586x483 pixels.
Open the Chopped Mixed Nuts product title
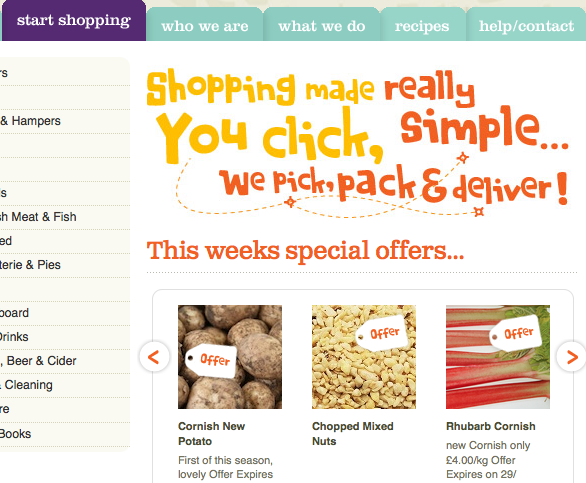pos(352,434)
